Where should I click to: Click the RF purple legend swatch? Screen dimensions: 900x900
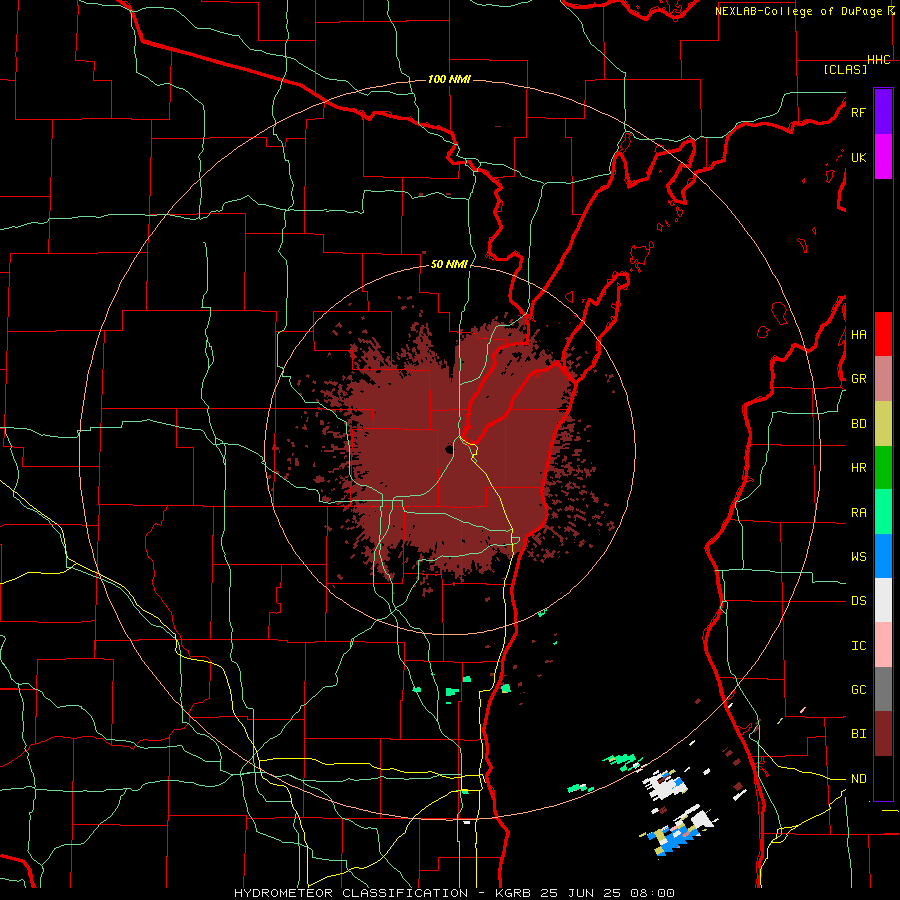(x=883, y=112)
